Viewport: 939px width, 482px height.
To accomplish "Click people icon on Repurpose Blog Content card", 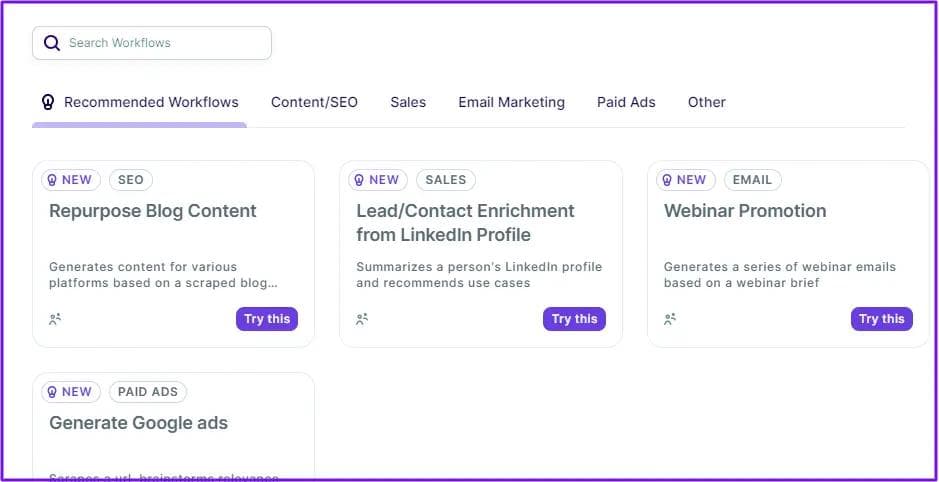I will [55, 319].
